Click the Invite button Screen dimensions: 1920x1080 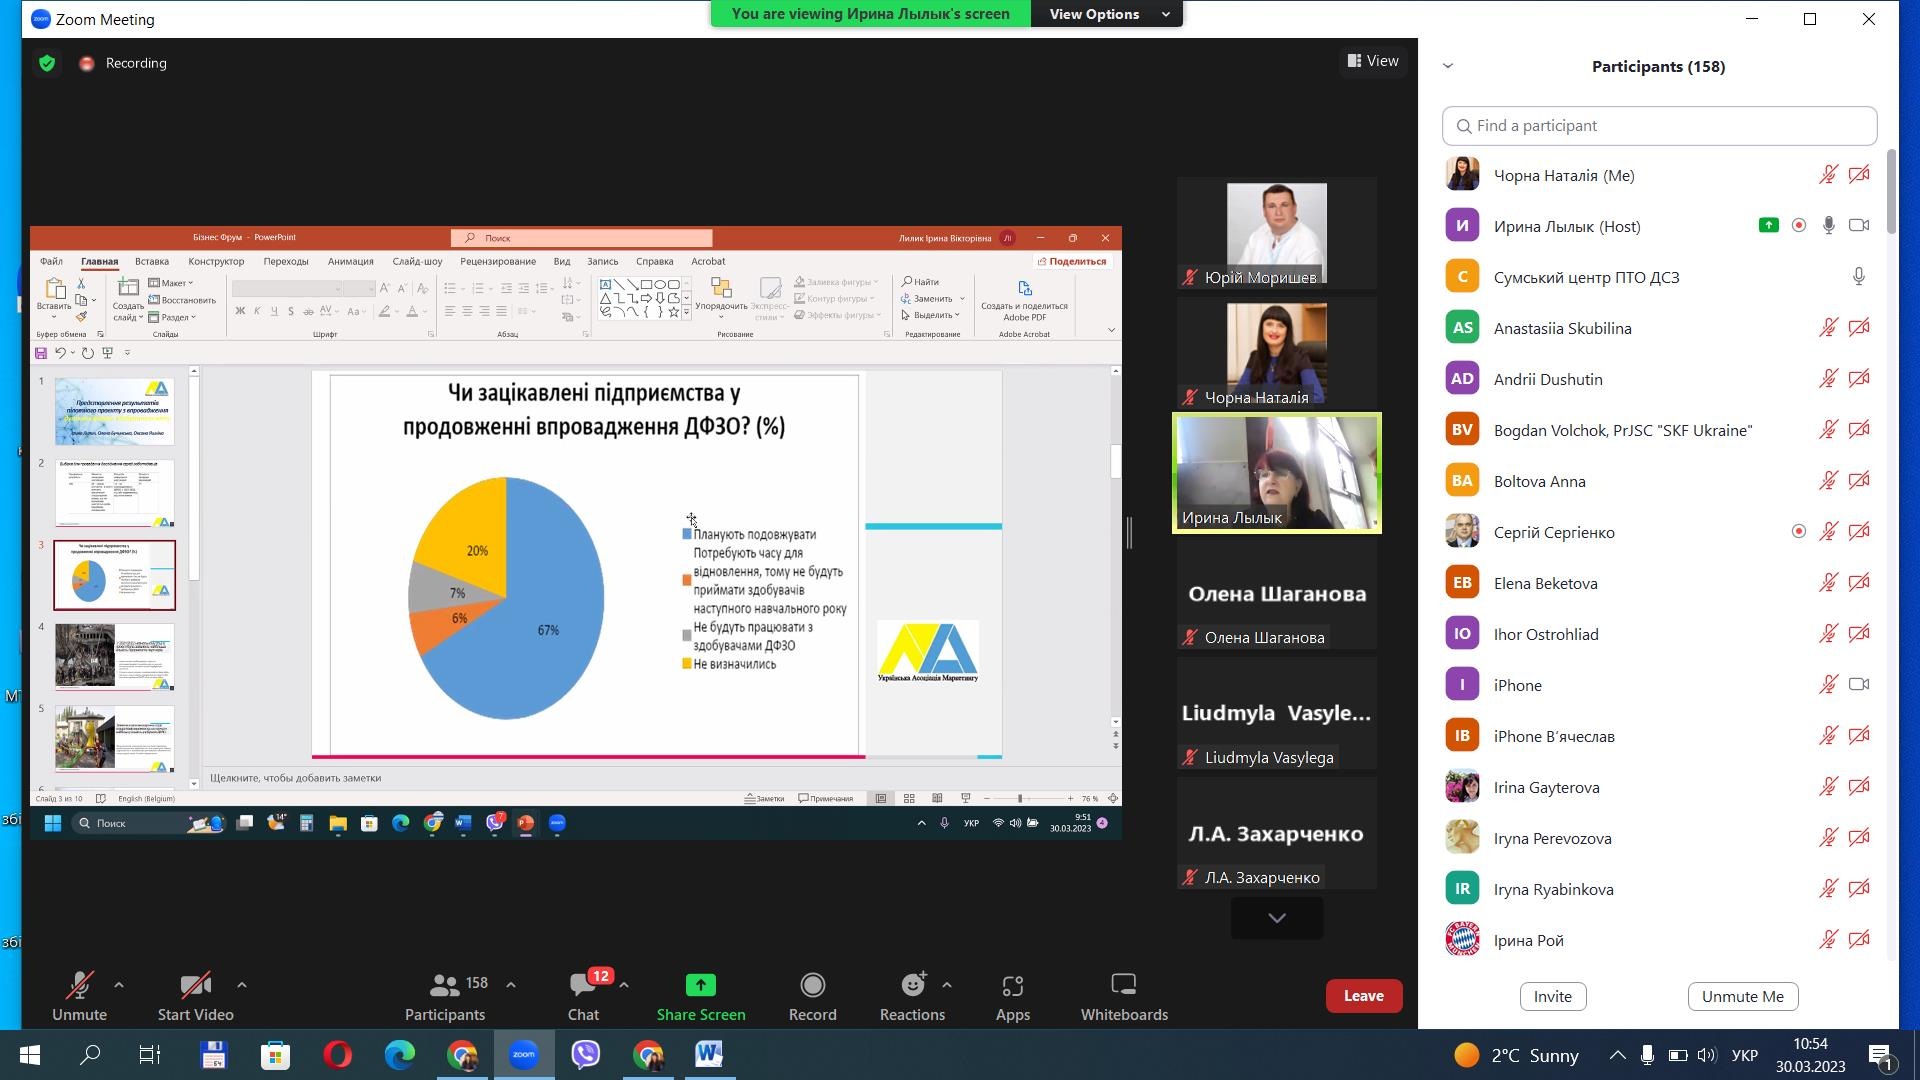point(1552,996)
